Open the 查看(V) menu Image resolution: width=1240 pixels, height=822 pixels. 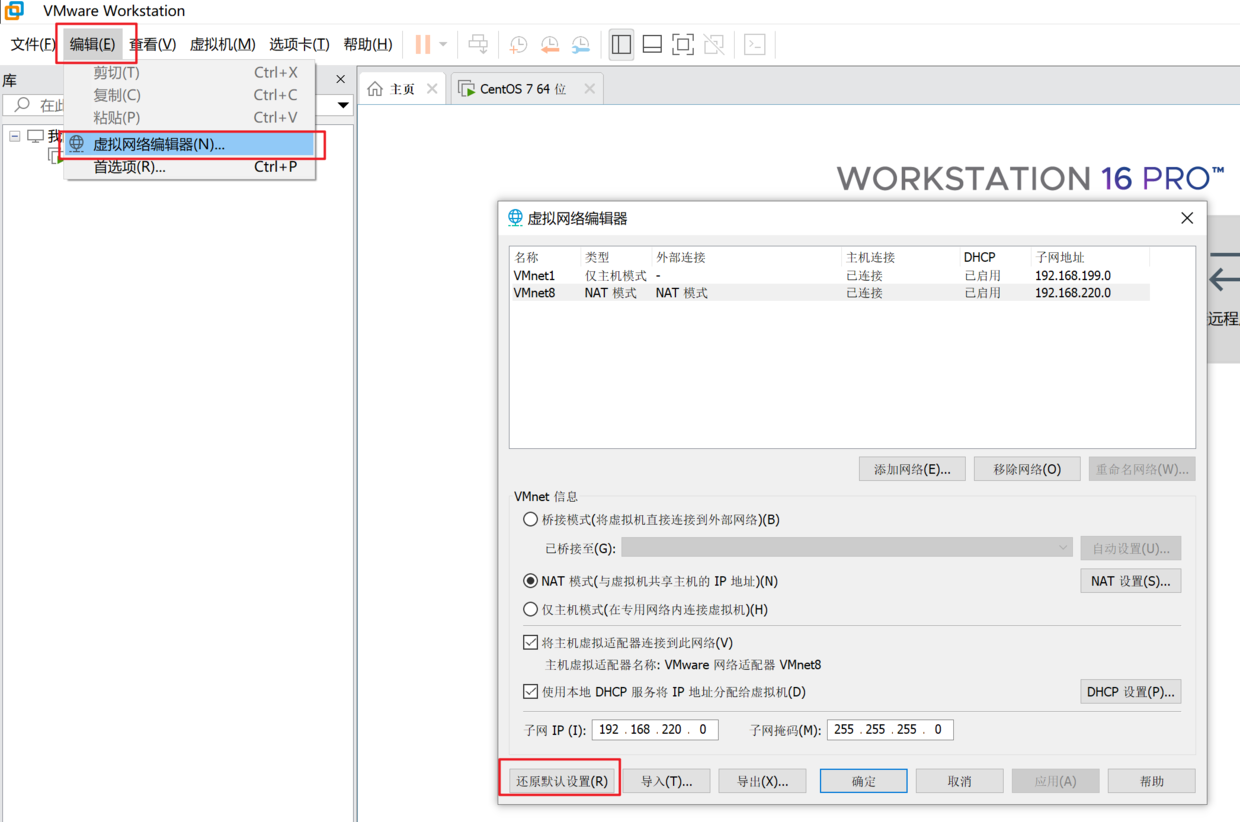[x=152, y=44]
